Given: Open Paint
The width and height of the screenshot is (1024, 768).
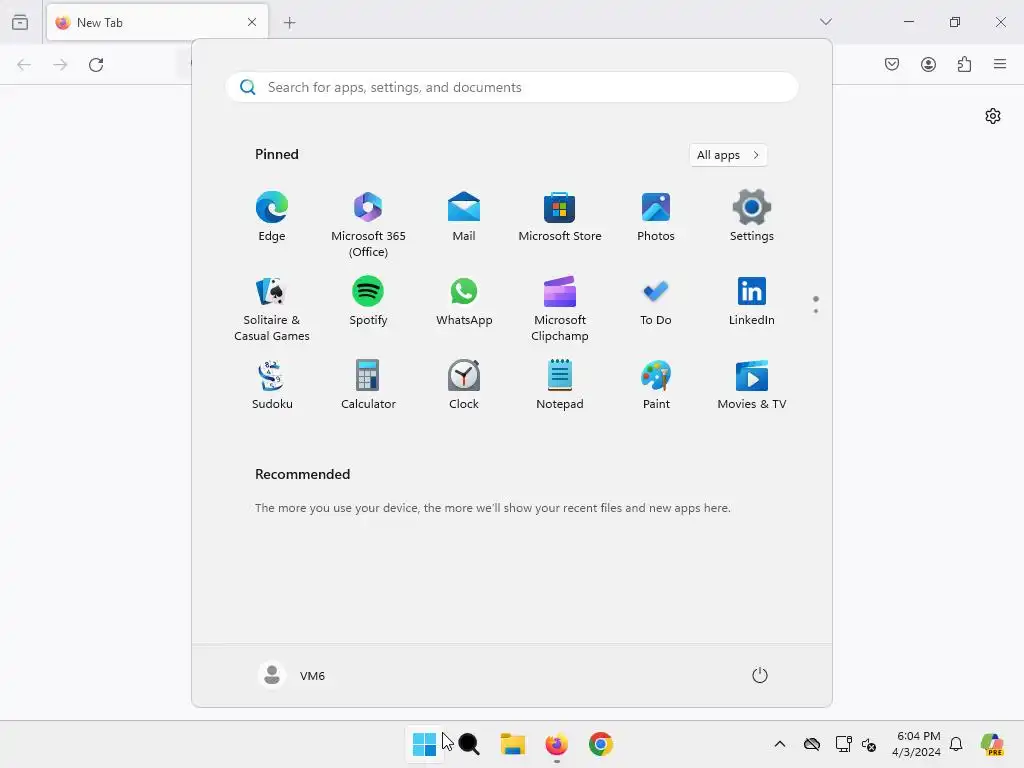Looking at the screenshot, I should [x=656, y=385].
